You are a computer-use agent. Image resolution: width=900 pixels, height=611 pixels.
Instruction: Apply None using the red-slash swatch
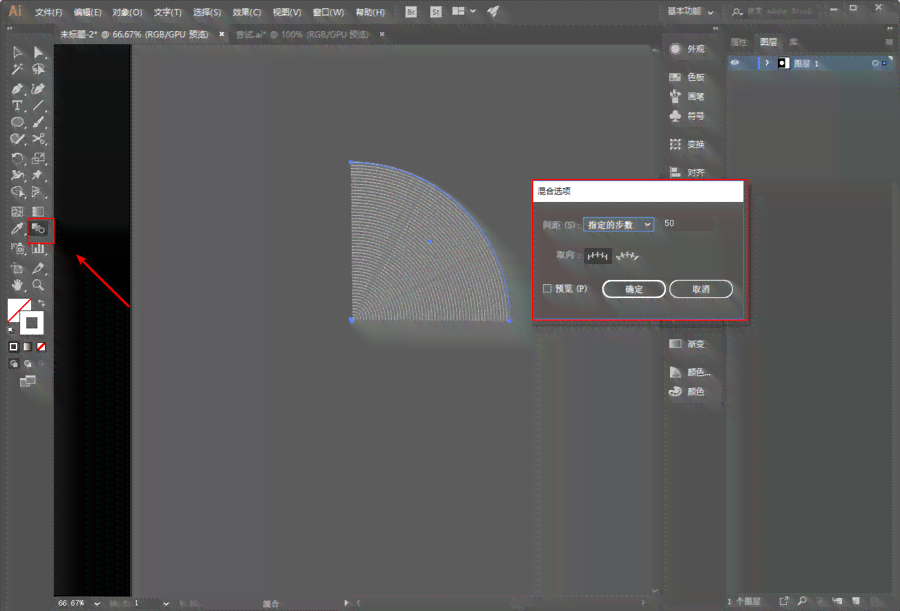tap(41, 347)
